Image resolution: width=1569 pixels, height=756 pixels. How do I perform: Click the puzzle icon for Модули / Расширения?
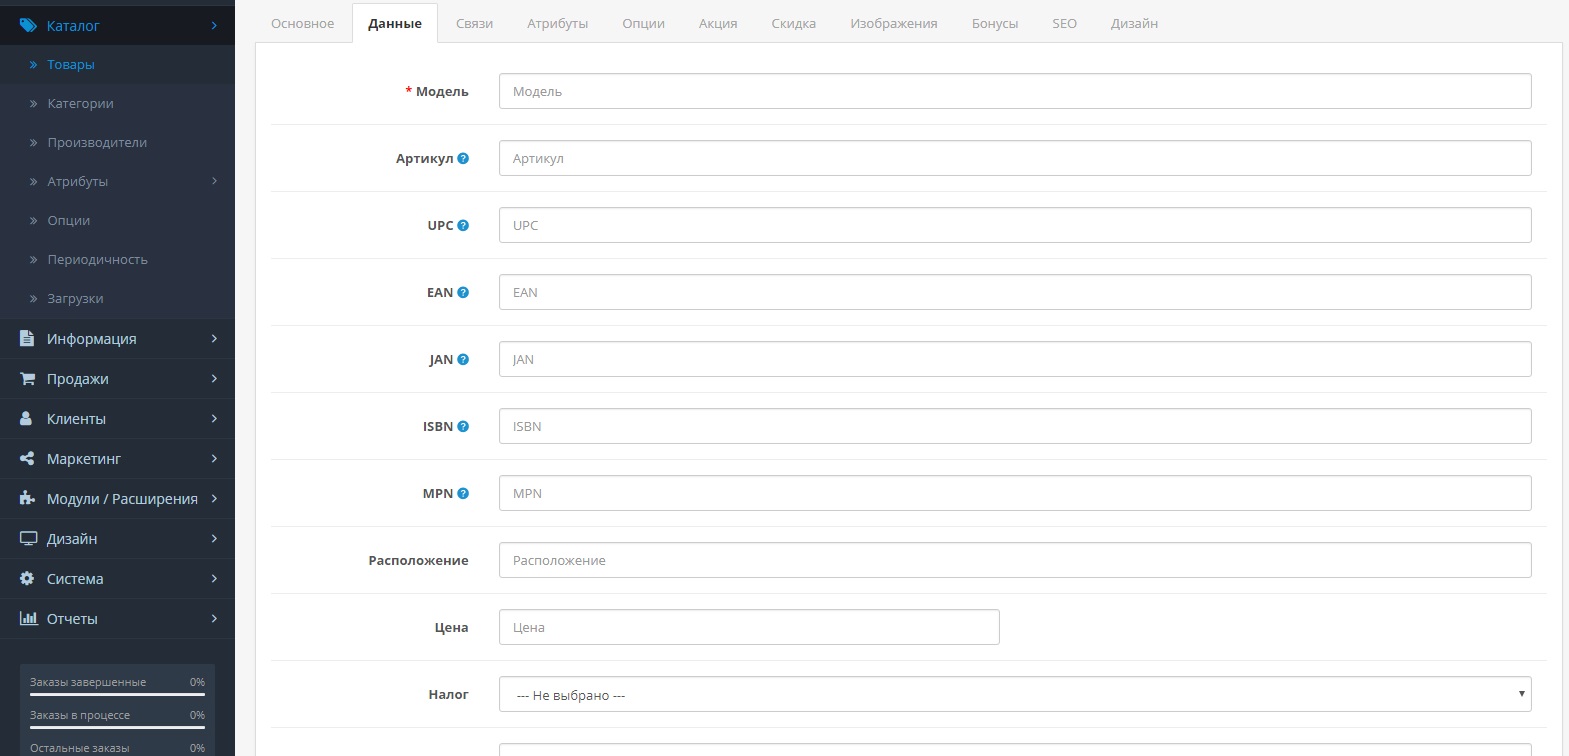click(x=28, y=499)
